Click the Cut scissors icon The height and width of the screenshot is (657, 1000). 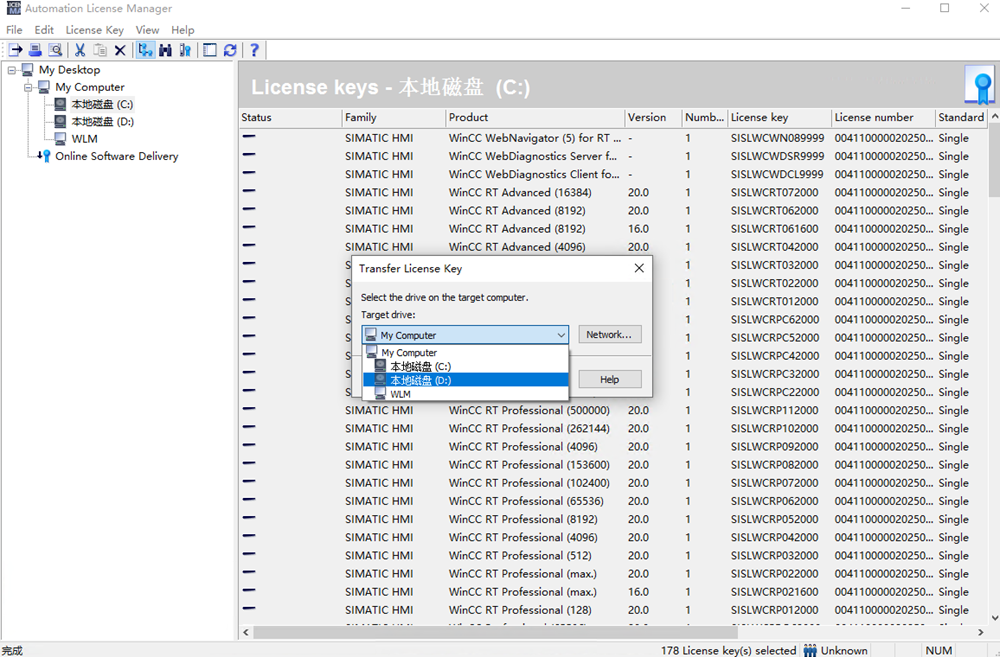(x=80, y=50)
